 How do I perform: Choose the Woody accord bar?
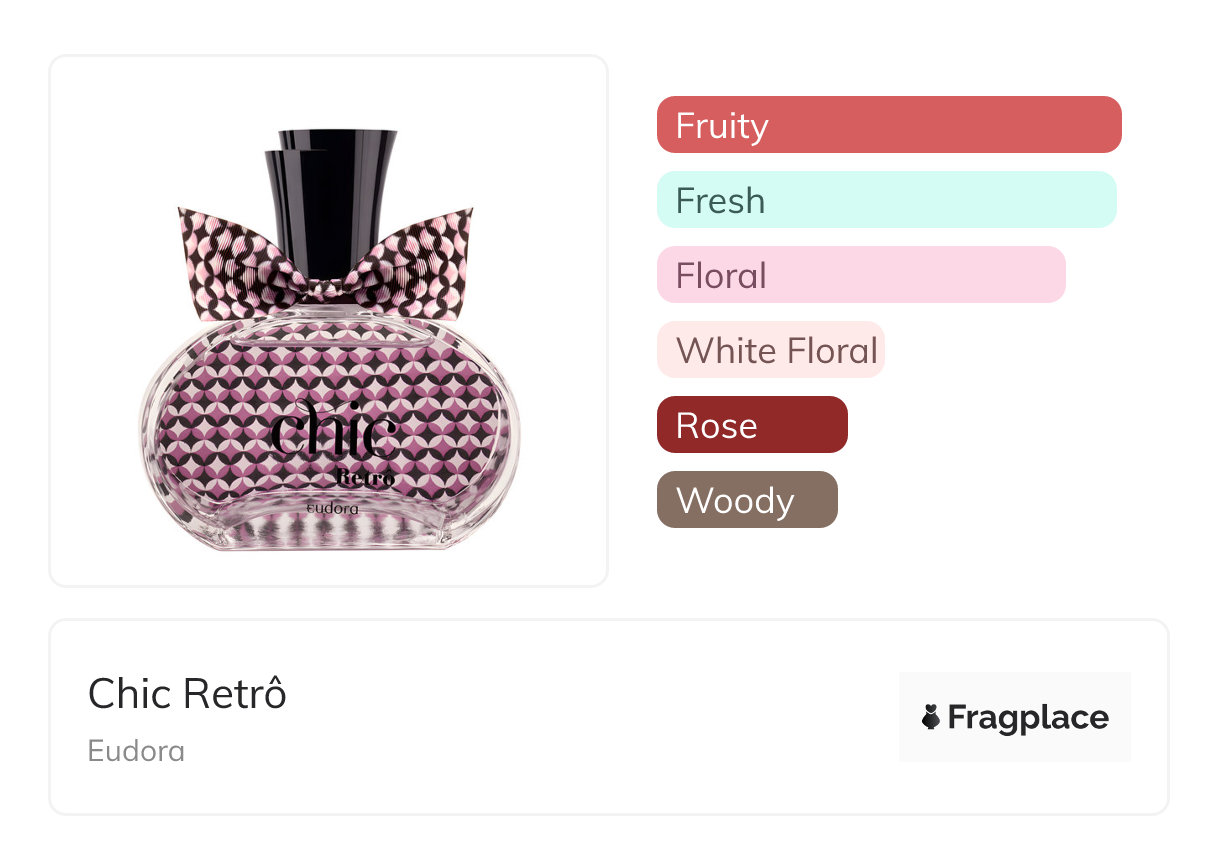point(746,500)
